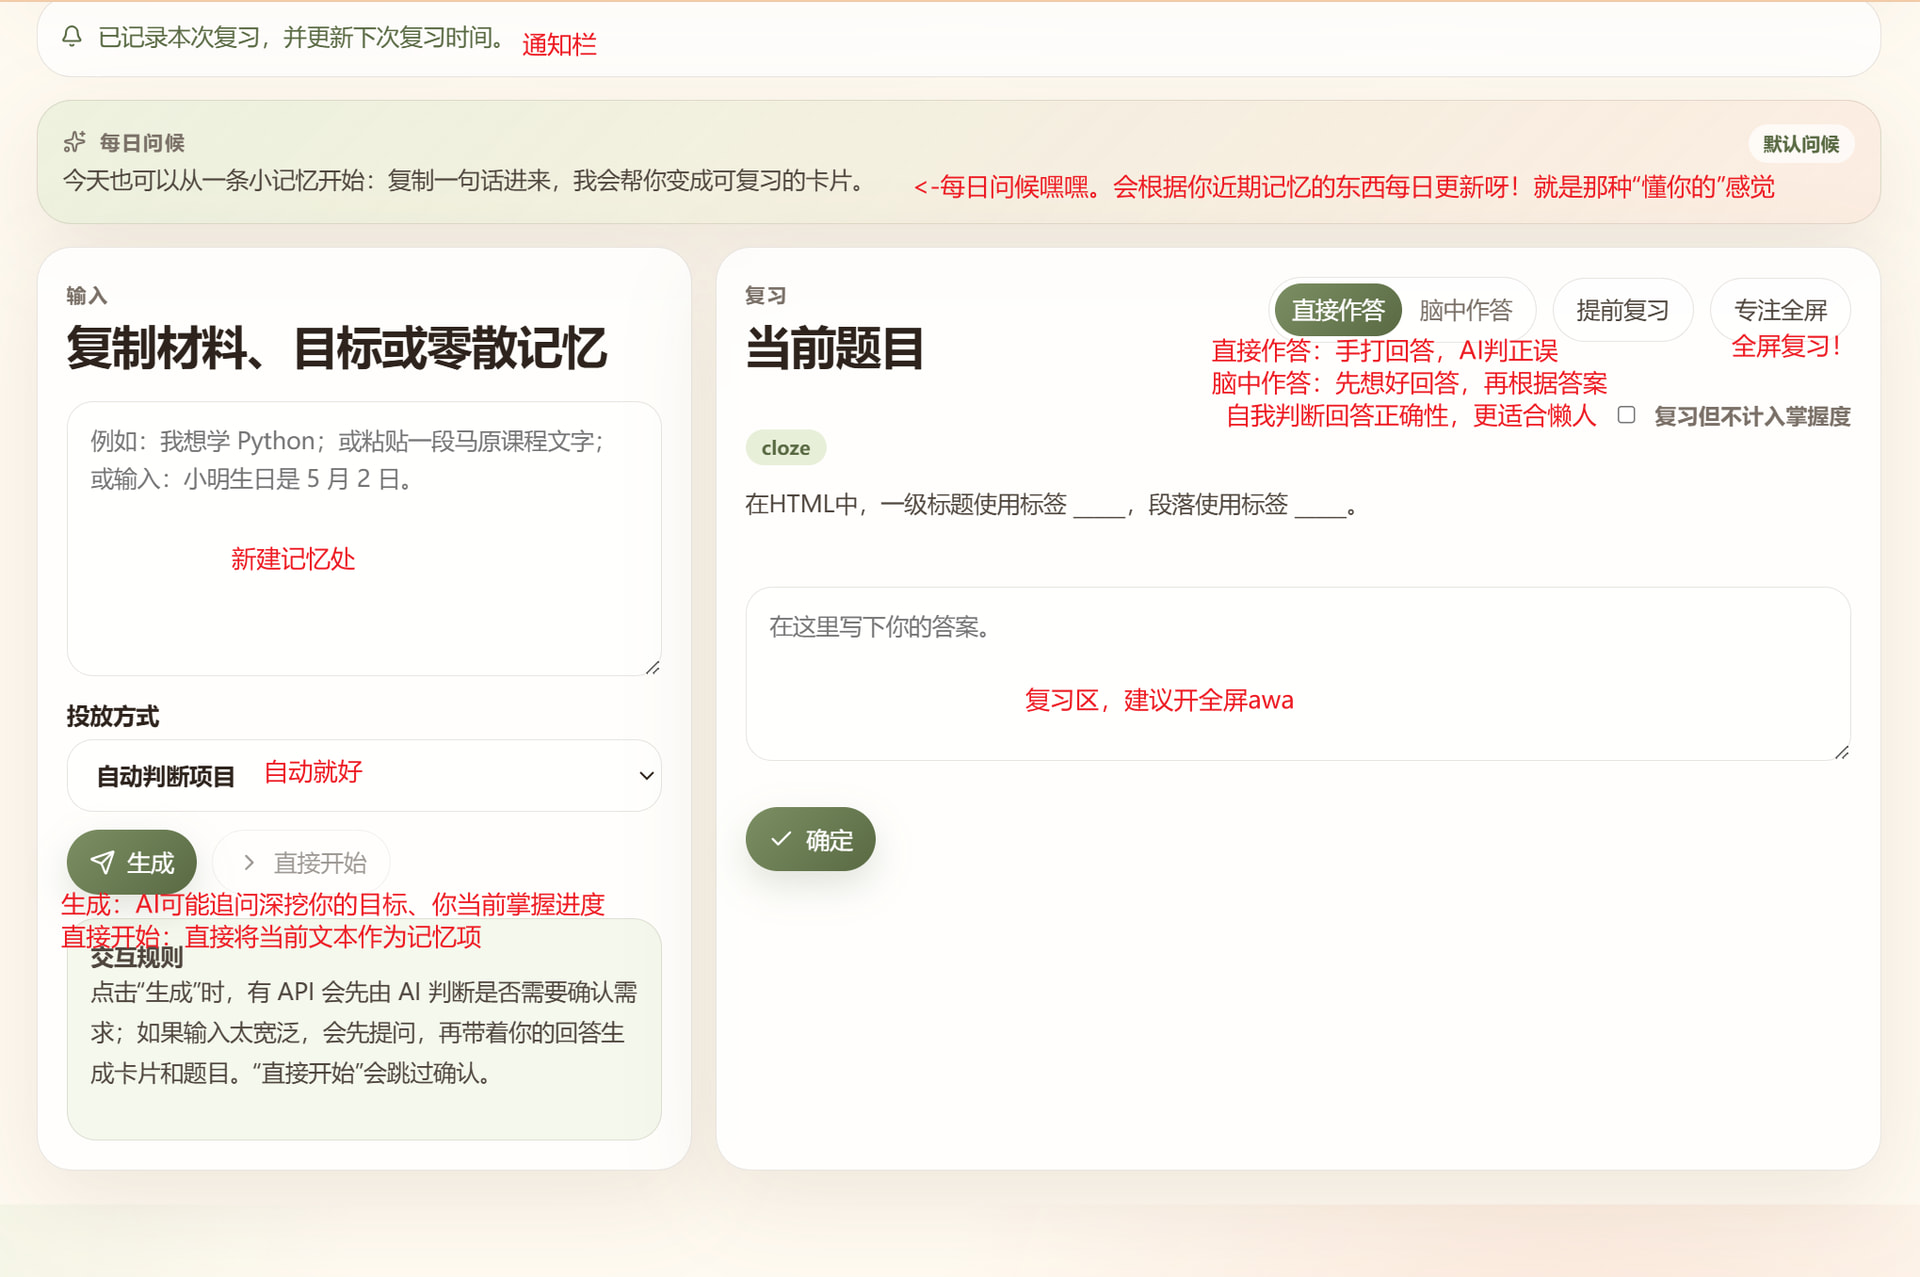Enable 复习但不计入掌握度 checkbox
Image resolution: width=1920 pixels, height=1277 pixels.
[x=1626, y=415]
